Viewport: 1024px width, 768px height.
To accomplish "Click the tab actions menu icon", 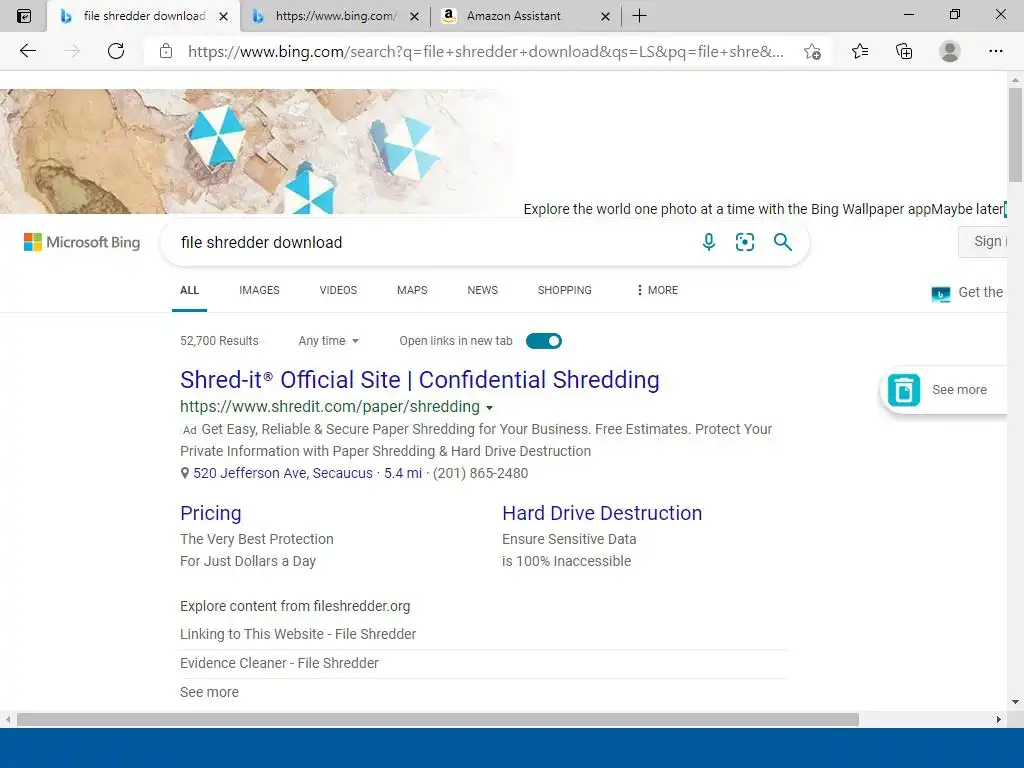I will pos(24,16).
